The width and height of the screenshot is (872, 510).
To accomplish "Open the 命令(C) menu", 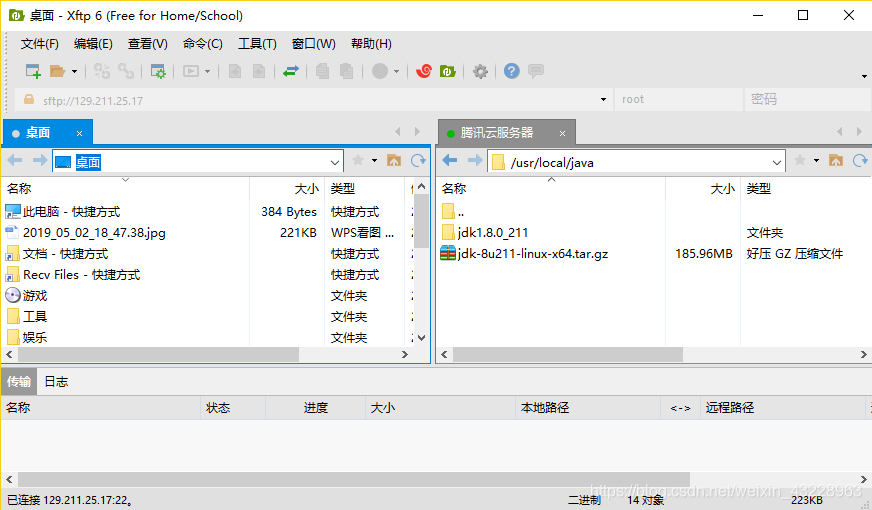I will pyautogui.click(x=202, y=43).
